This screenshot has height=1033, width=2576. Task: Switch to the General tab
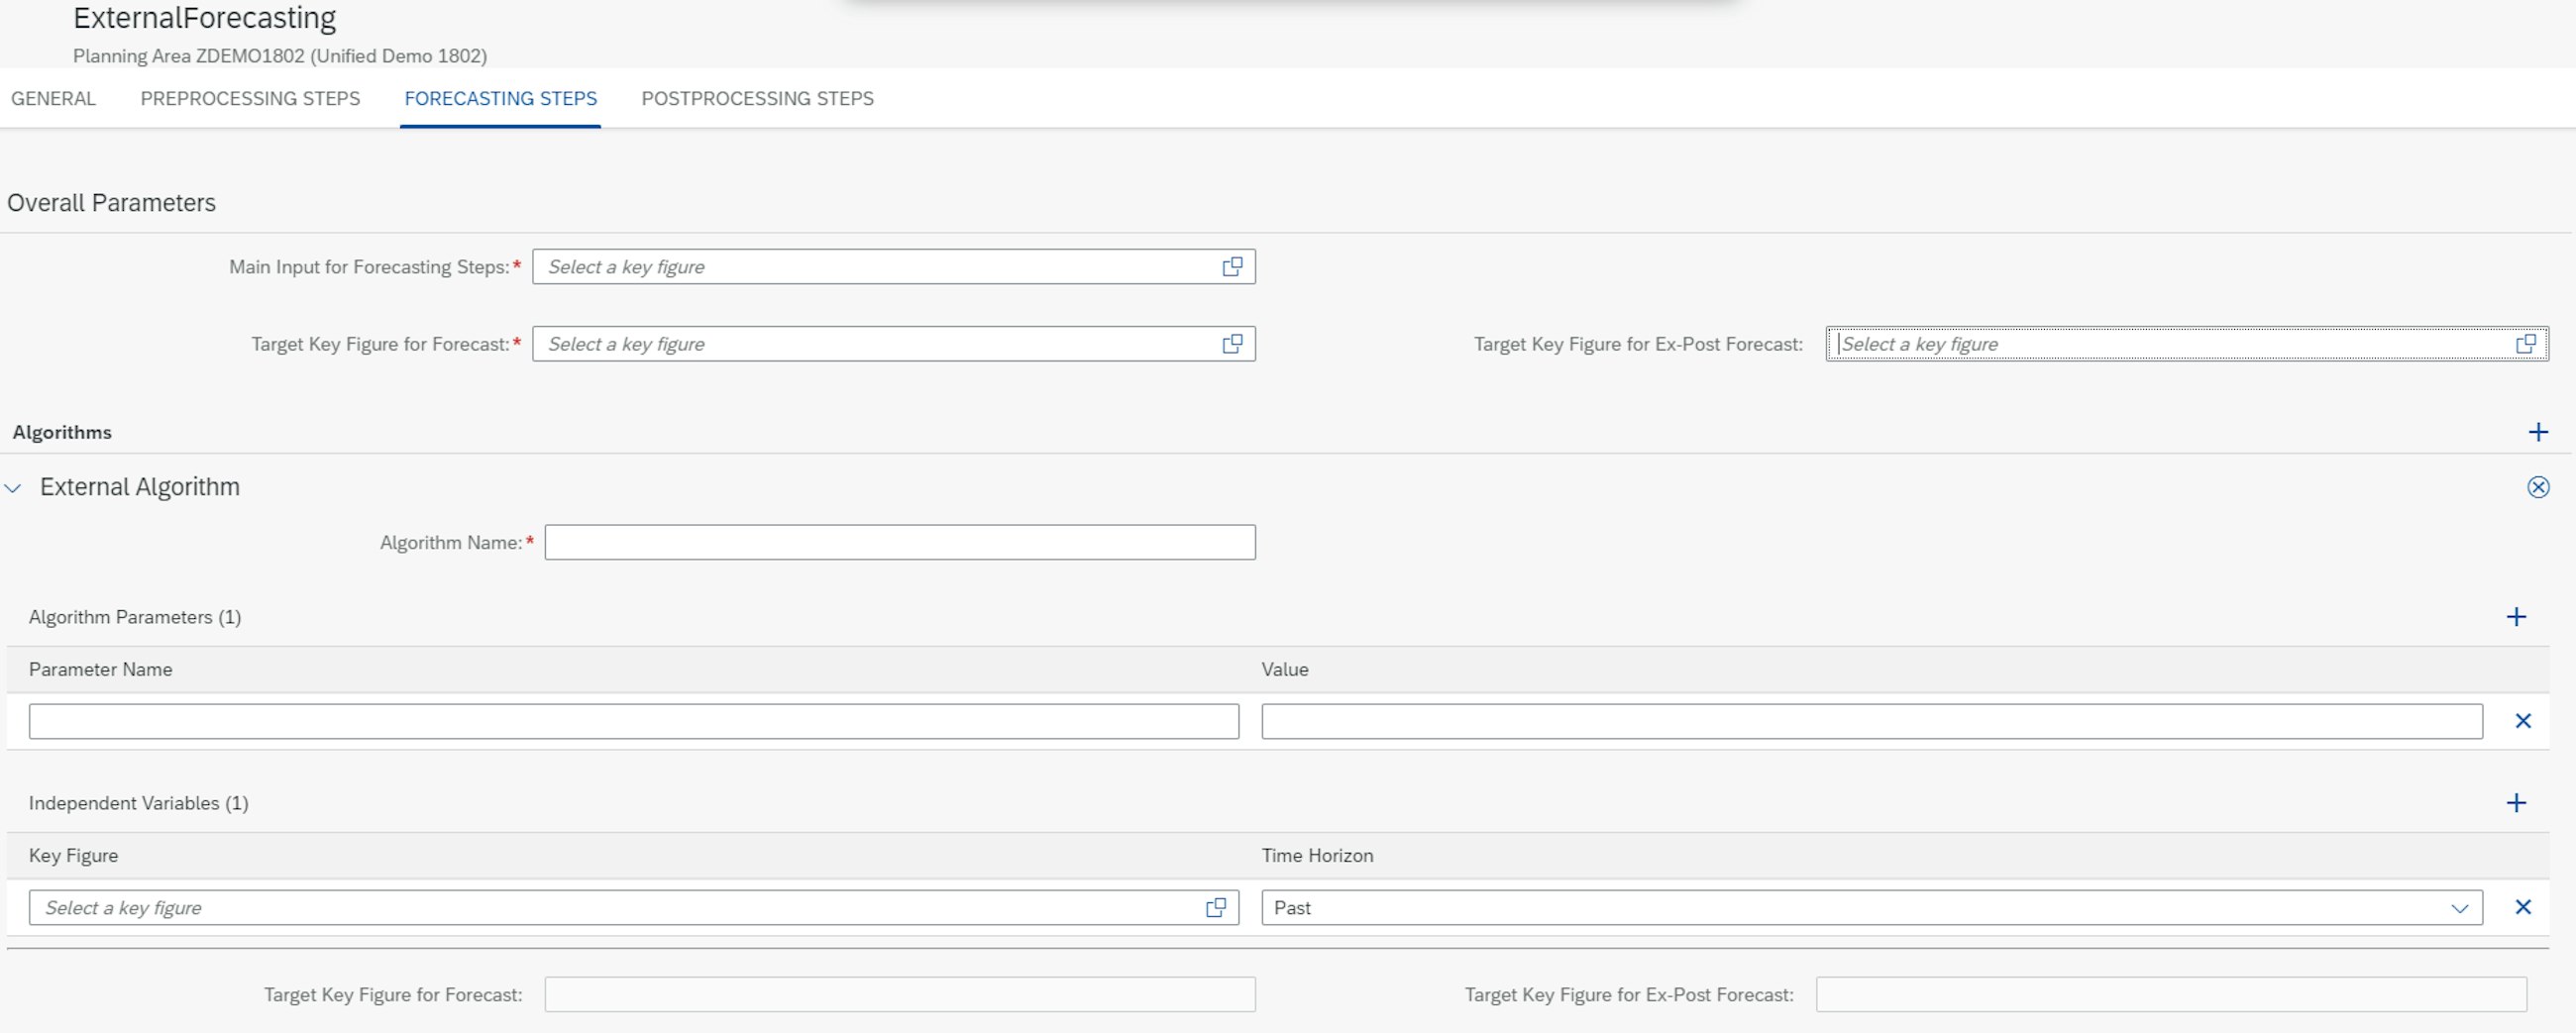point(53,99)
